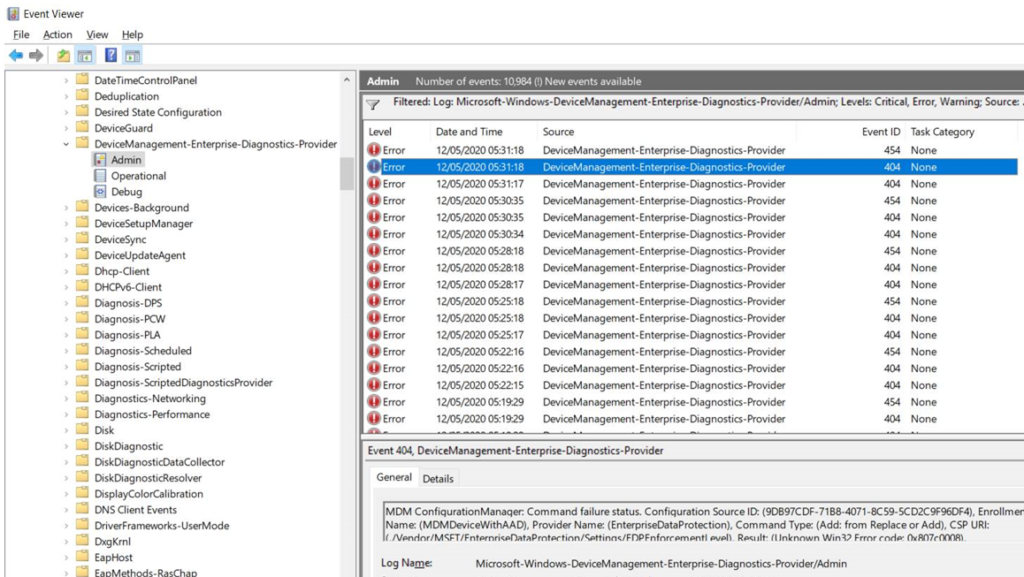Click the Disk folder icon
Viewport: 1024px width, 577px height.
pos(82,429)
